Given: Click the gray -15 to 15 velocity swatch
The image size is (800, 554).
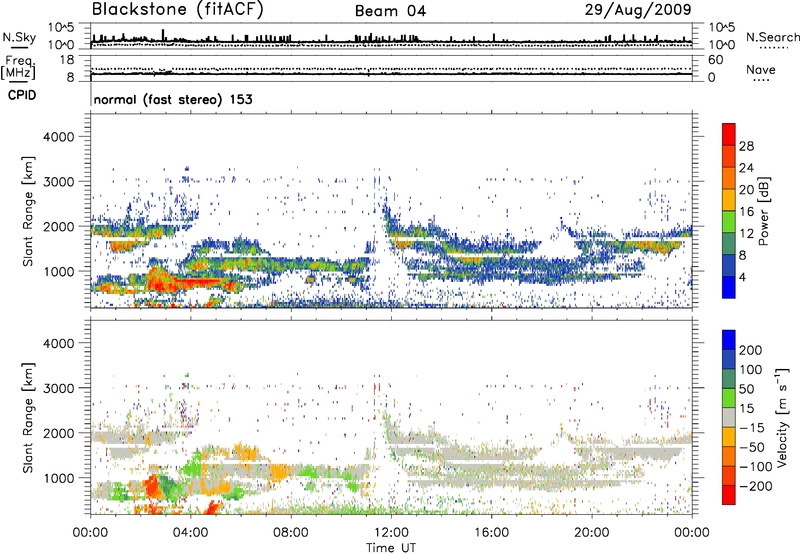Looking at the screenshot, I should point(729,417).
